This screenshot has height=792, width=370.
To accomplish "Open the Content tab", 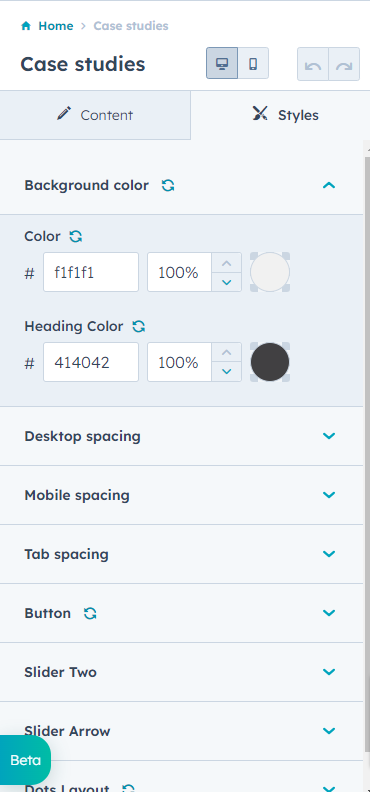I will [95, 115].
